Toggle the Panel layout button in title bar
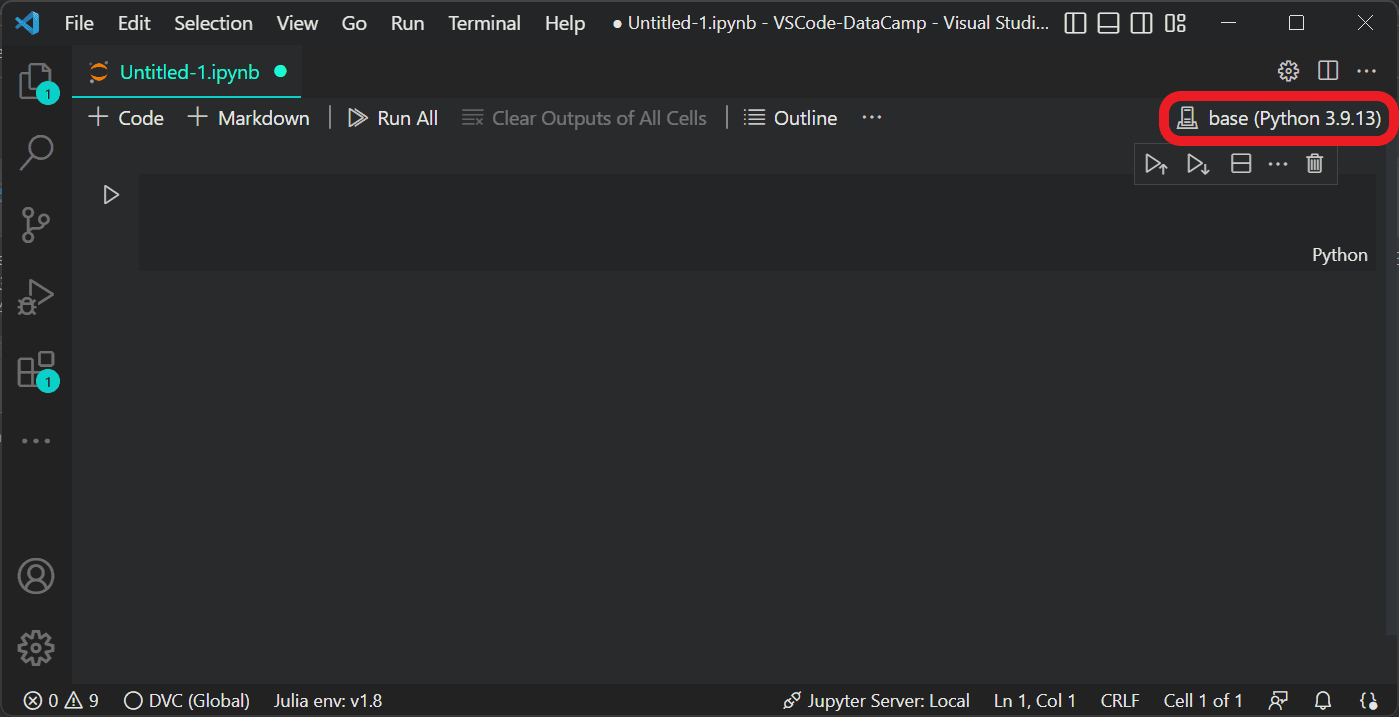This screenshot has height=717, width=1399. 1108,23
